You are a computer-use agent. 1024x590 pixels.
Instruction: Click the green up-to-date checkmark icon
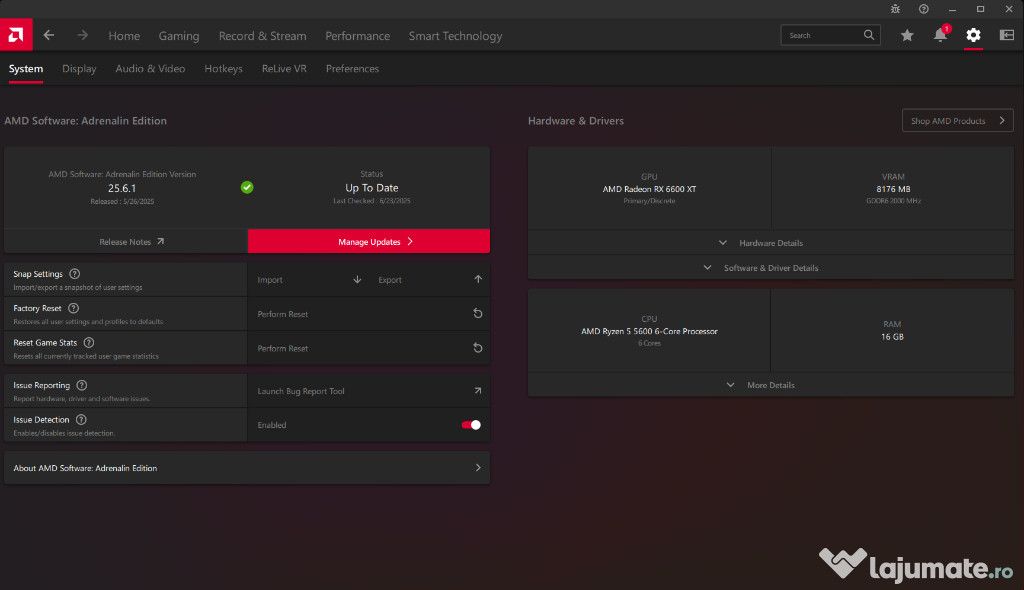pos(247,188)
